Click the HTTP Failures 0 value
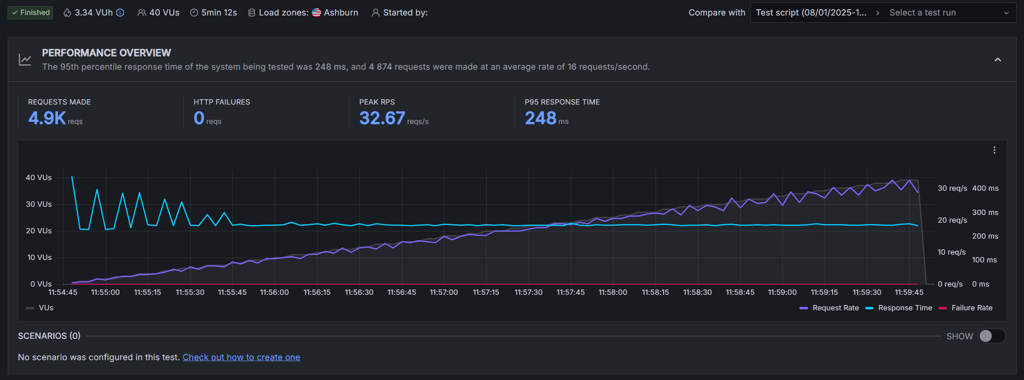1024x380 pixels. tap(199, 118)
